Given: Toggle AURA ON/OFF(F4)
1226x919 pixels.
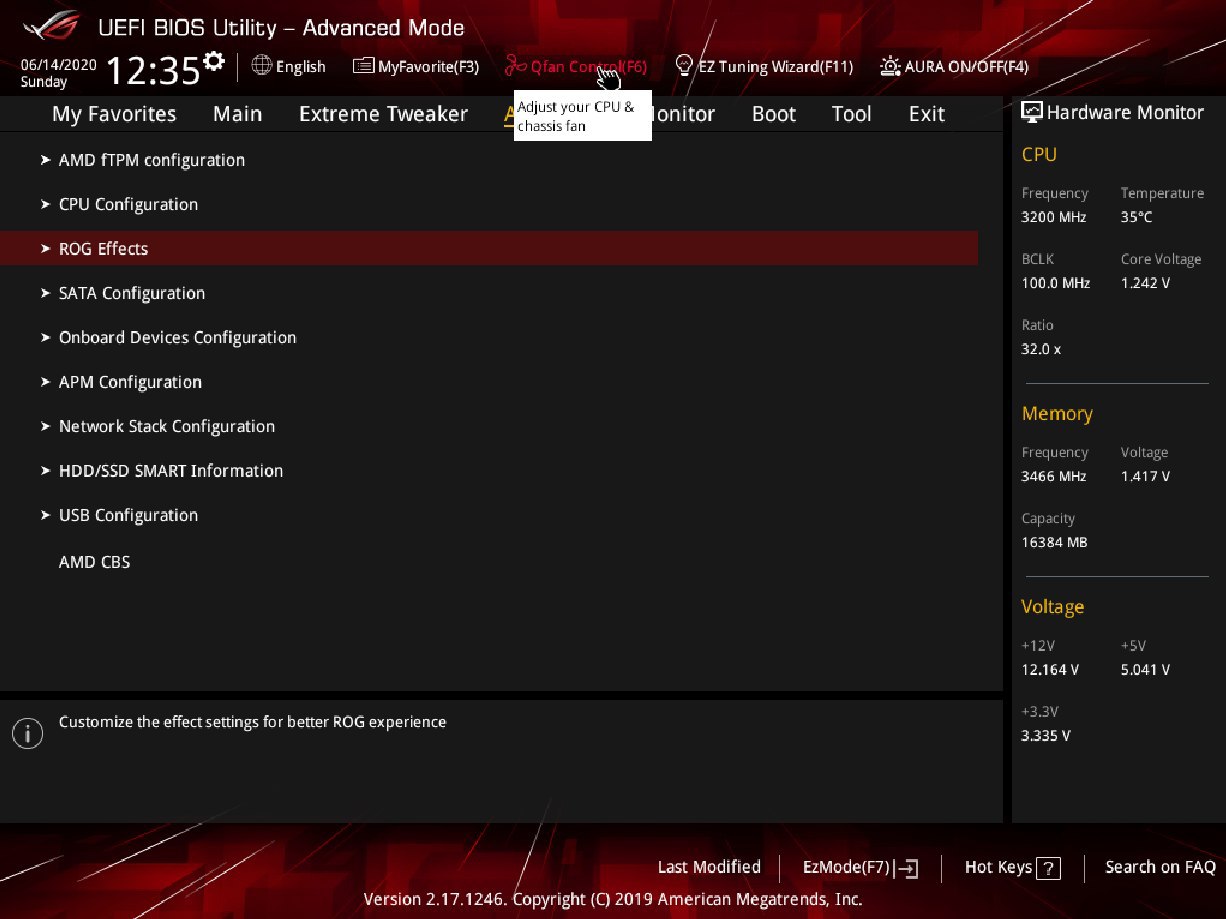Looking at the screenshot, I should [x=967, y=67].
